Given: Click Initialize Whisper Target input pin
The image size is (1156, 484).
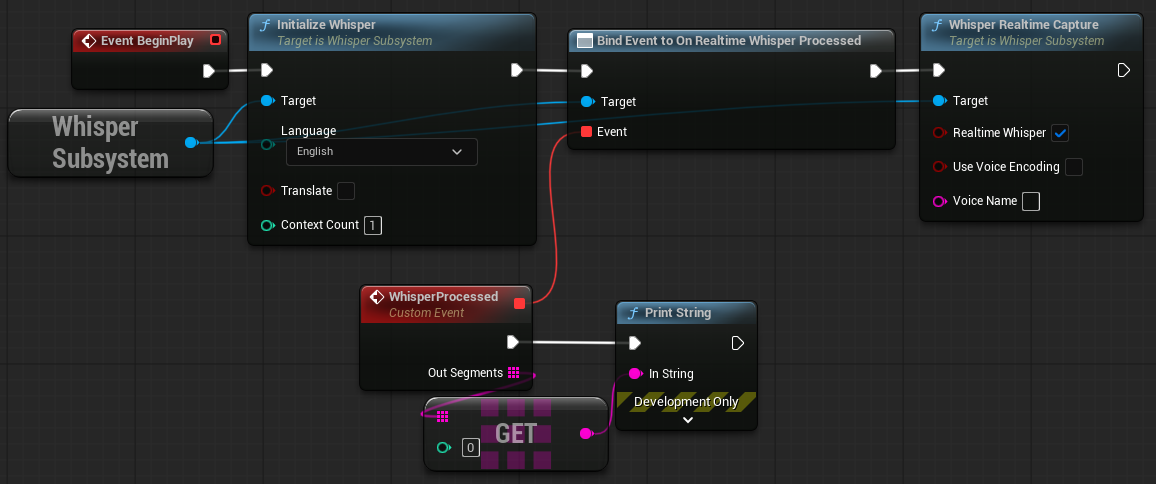Looking at the screenshot, I should coord(267,101).
